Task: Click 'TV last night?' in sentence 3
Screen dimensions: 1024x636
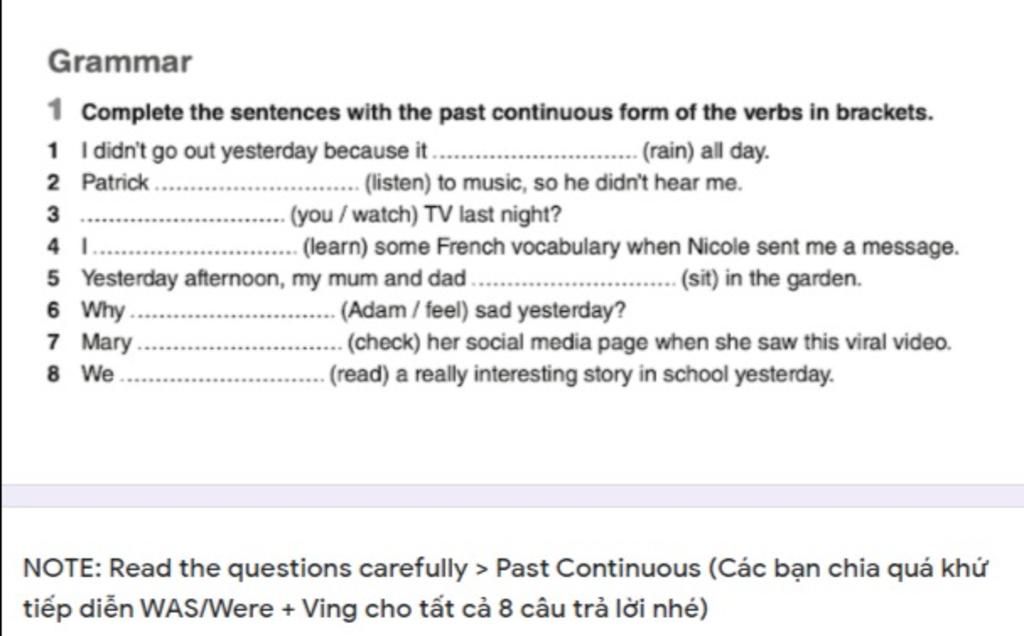Action: tap(492, 216)
